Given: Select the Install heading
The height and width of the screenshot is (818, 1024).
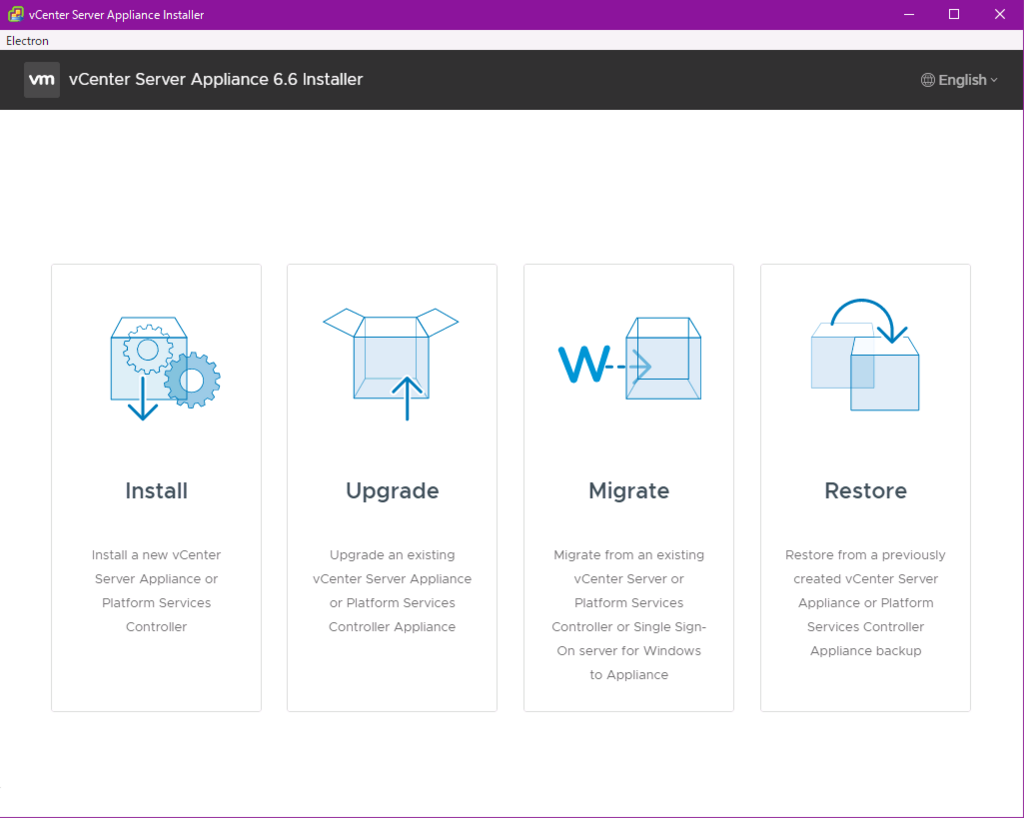Looking at the screenshot, I should click(x=157, y=491).
